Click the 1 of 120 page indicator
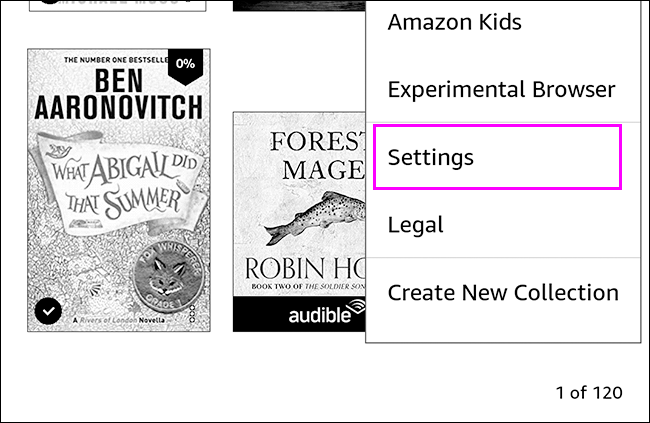This screenshot has width=650, height=423. point(587,392)
